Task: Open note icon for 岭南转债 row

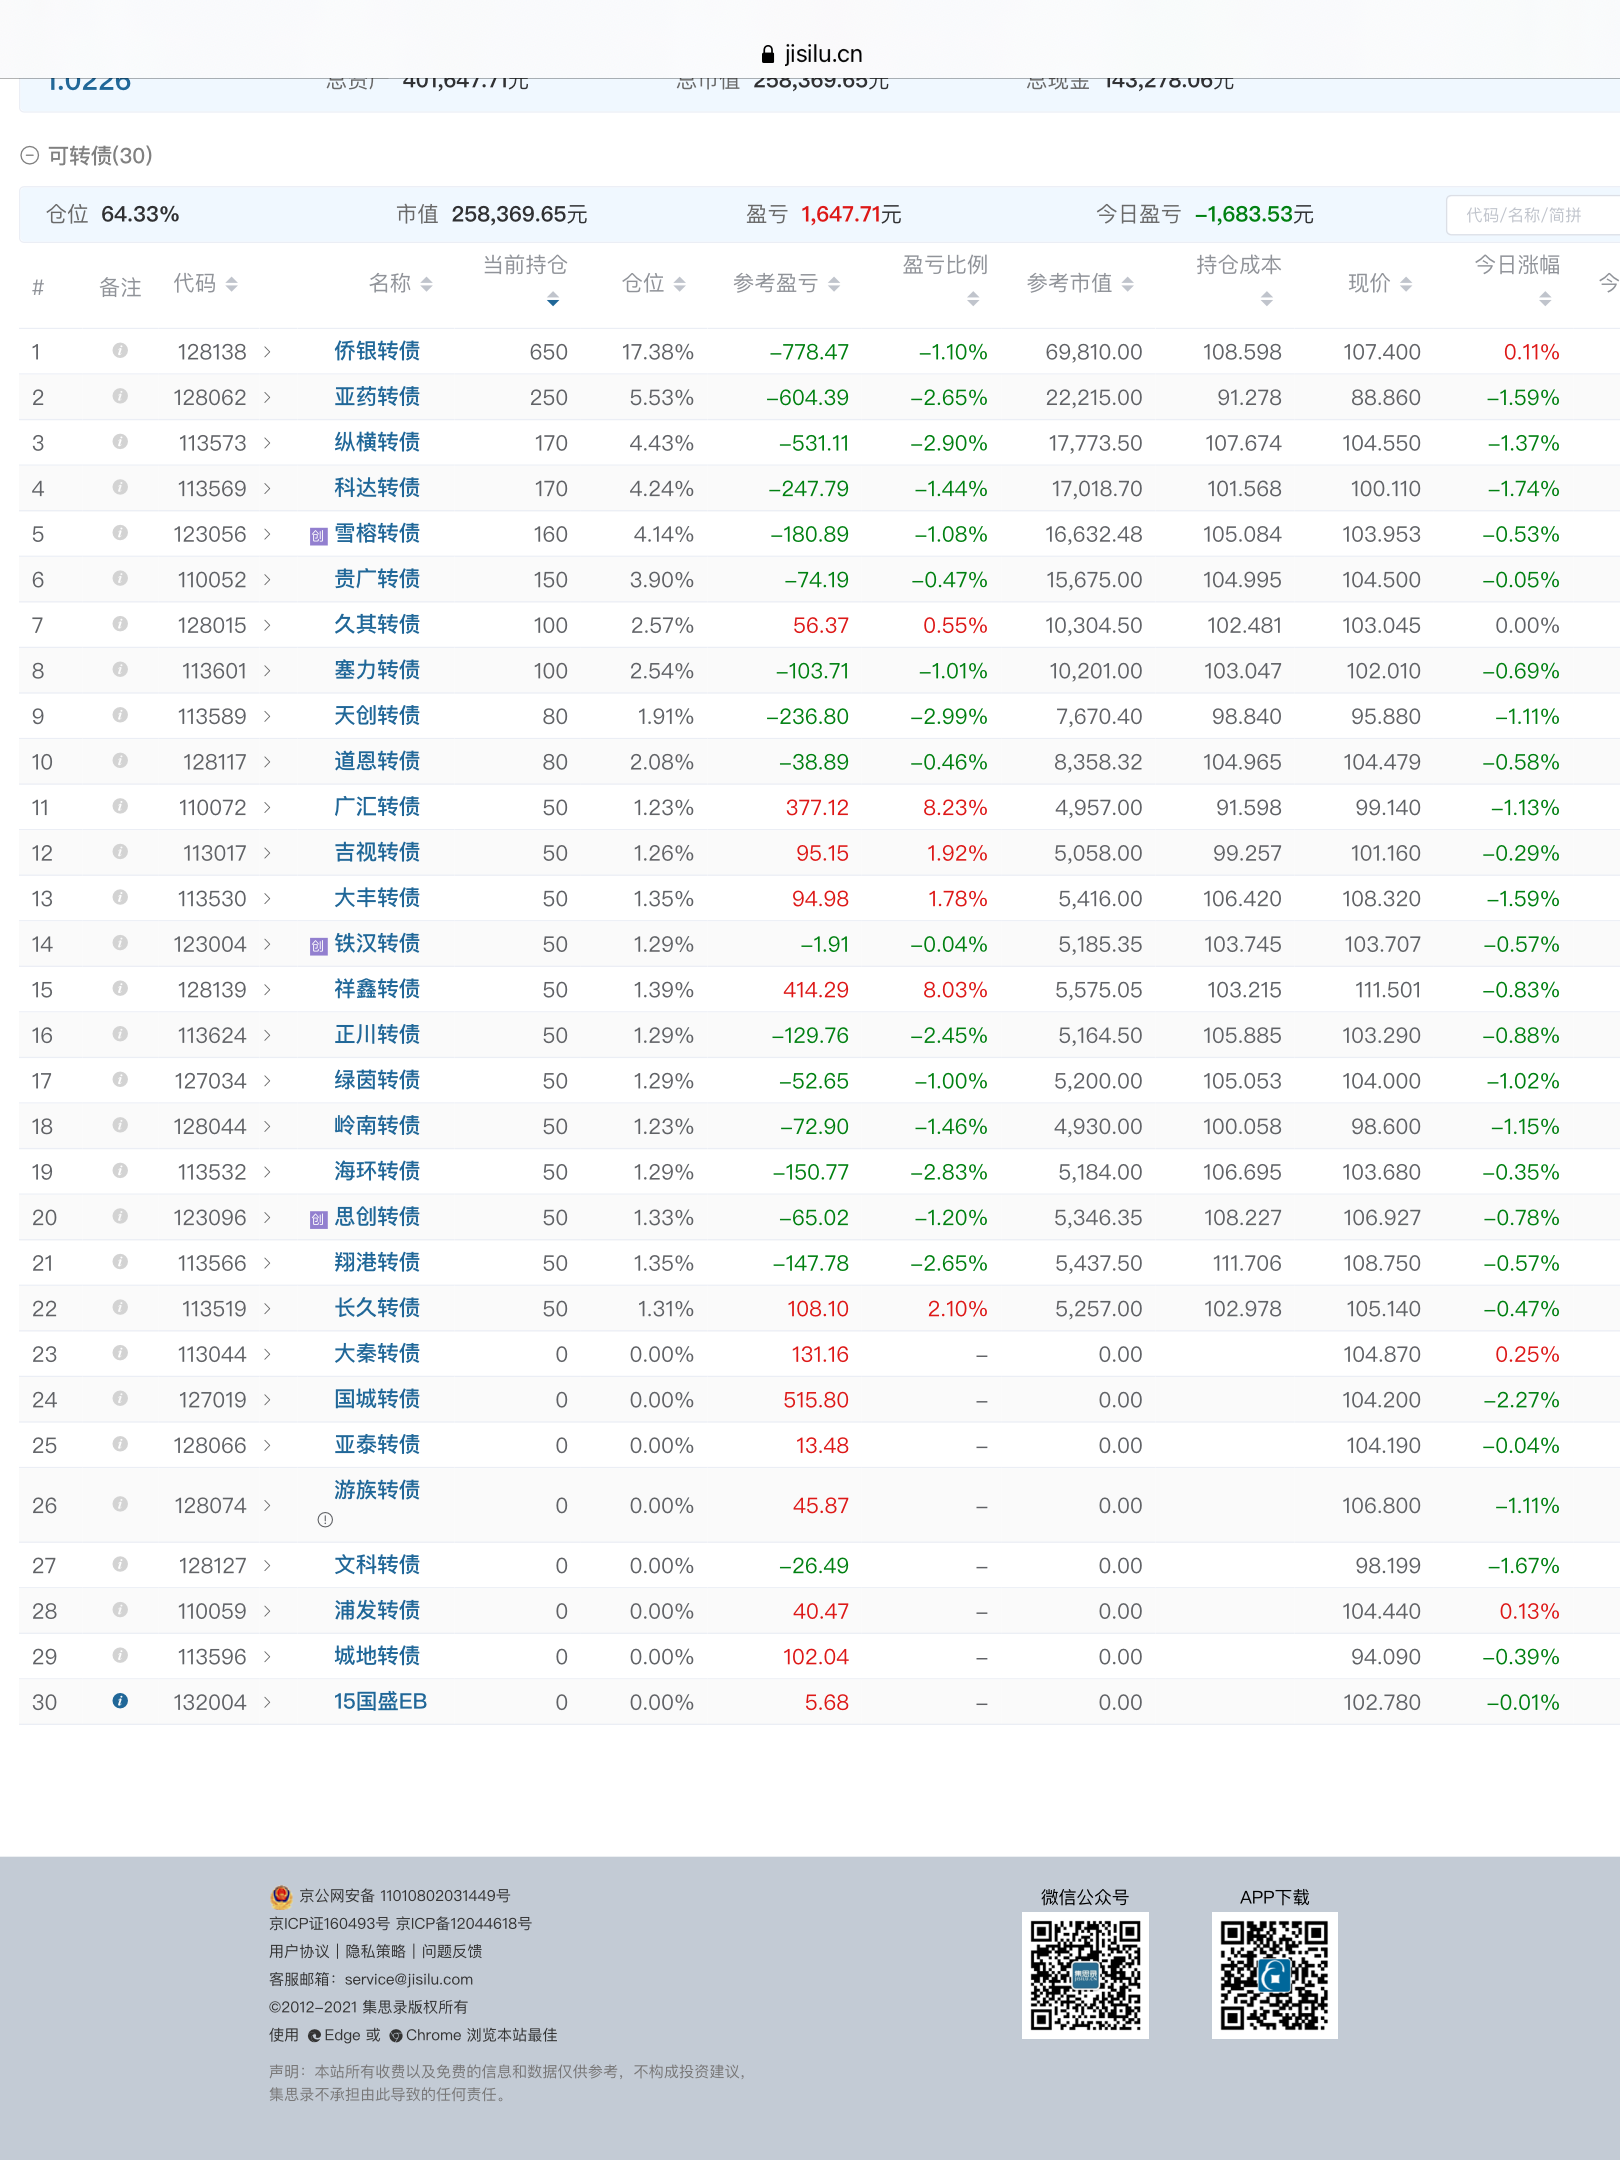Action: [x=120, y=1125]
